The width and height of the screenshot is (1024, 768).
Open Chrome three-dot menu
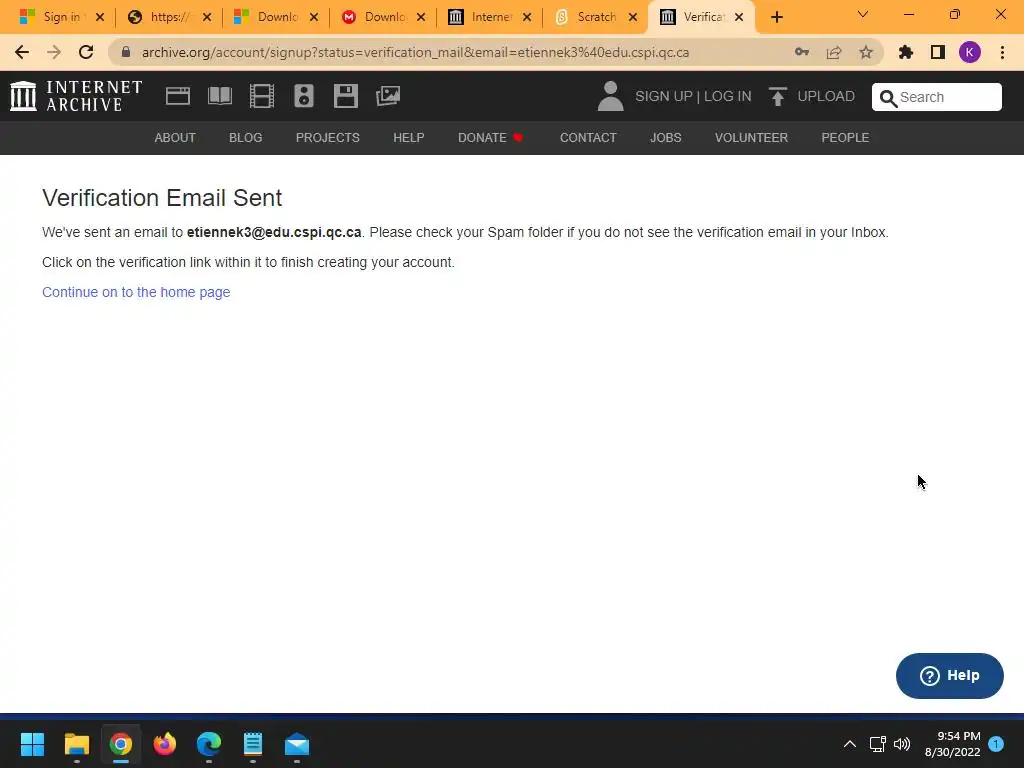[1002, 52]
